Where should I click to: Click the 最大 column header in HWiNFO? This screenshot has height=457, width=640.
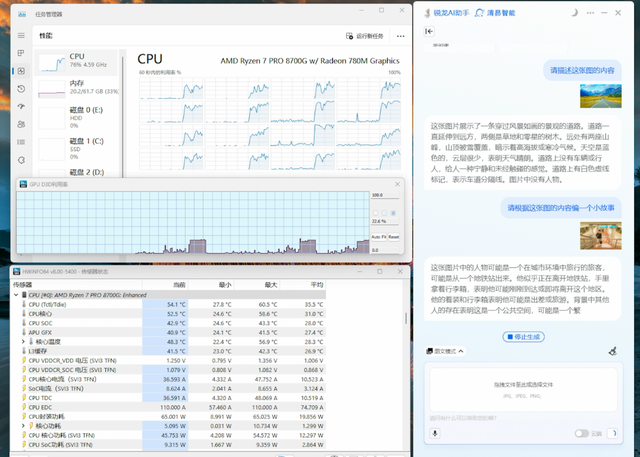pos(257,285)
